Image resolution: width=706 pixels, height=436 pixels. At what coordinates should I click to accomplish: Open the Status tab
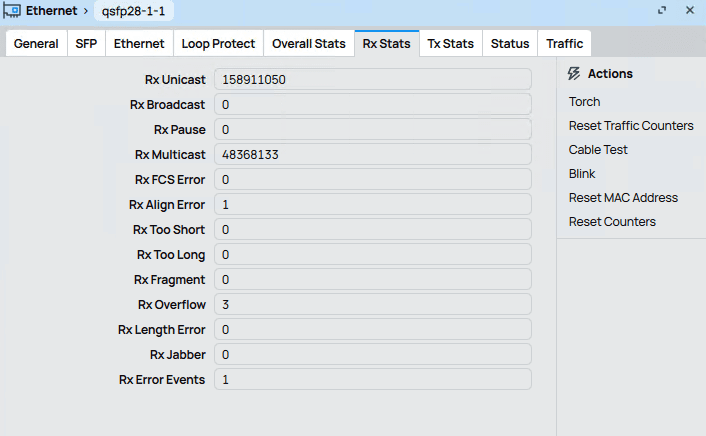pos(510,44)
